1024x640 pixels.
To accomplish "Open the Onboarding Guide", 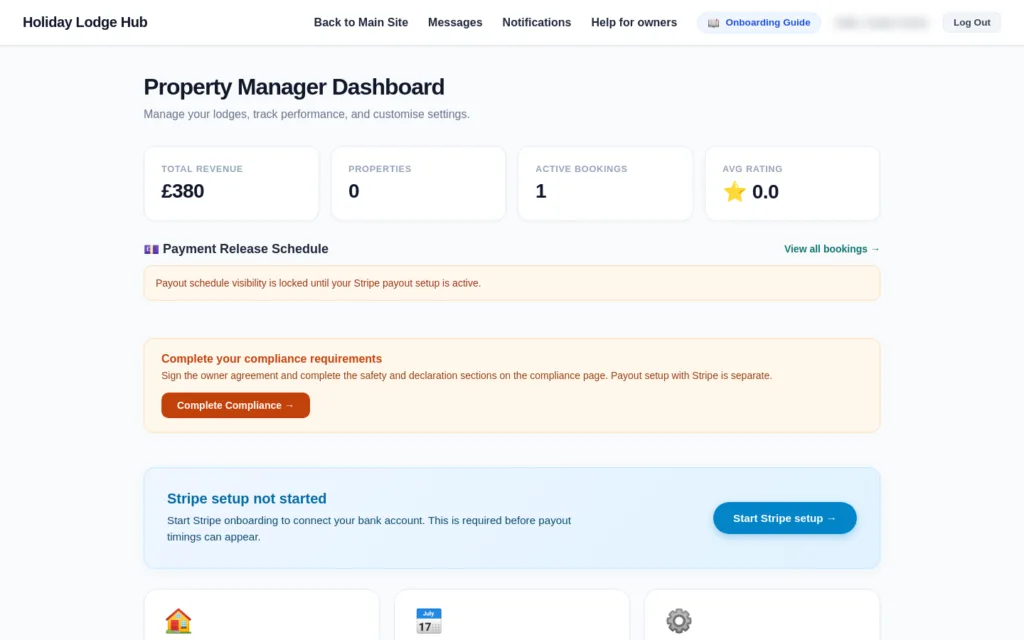I will coord(759,22).
